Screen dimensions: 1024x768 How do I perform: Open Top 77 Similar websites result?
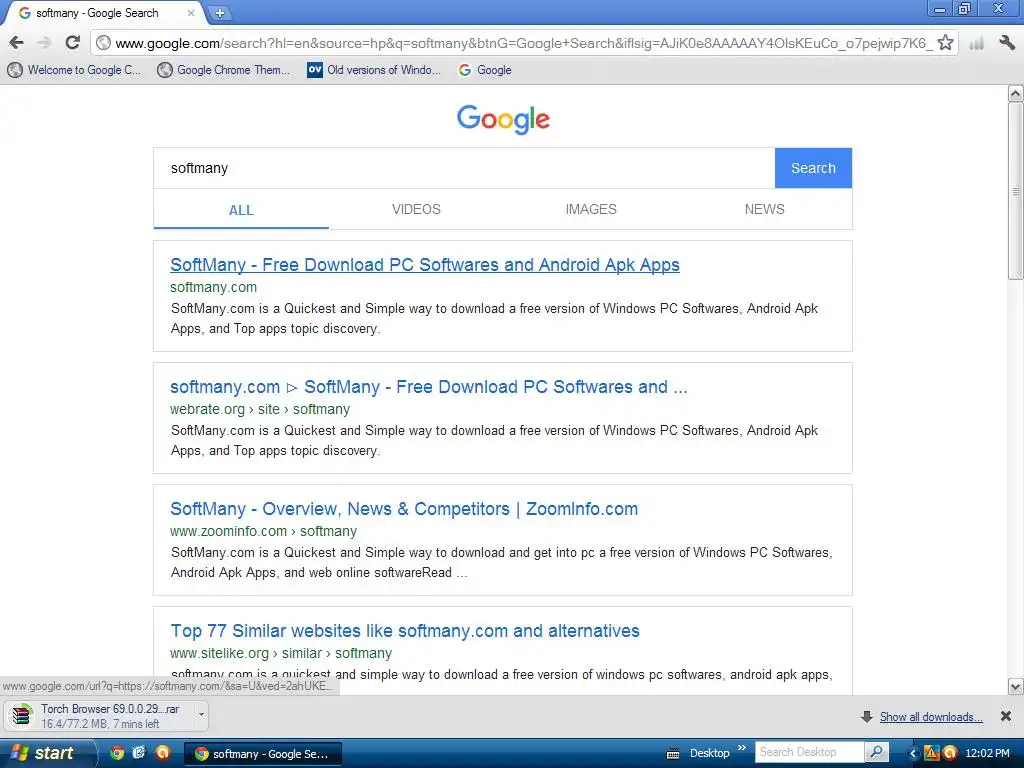coord(405,631)
